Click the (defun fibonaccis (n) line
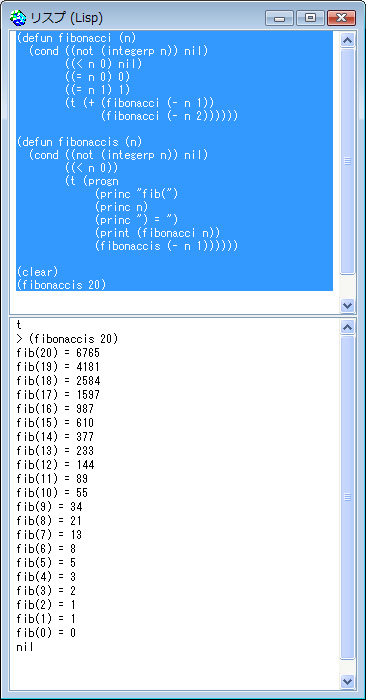 point(79,142)
